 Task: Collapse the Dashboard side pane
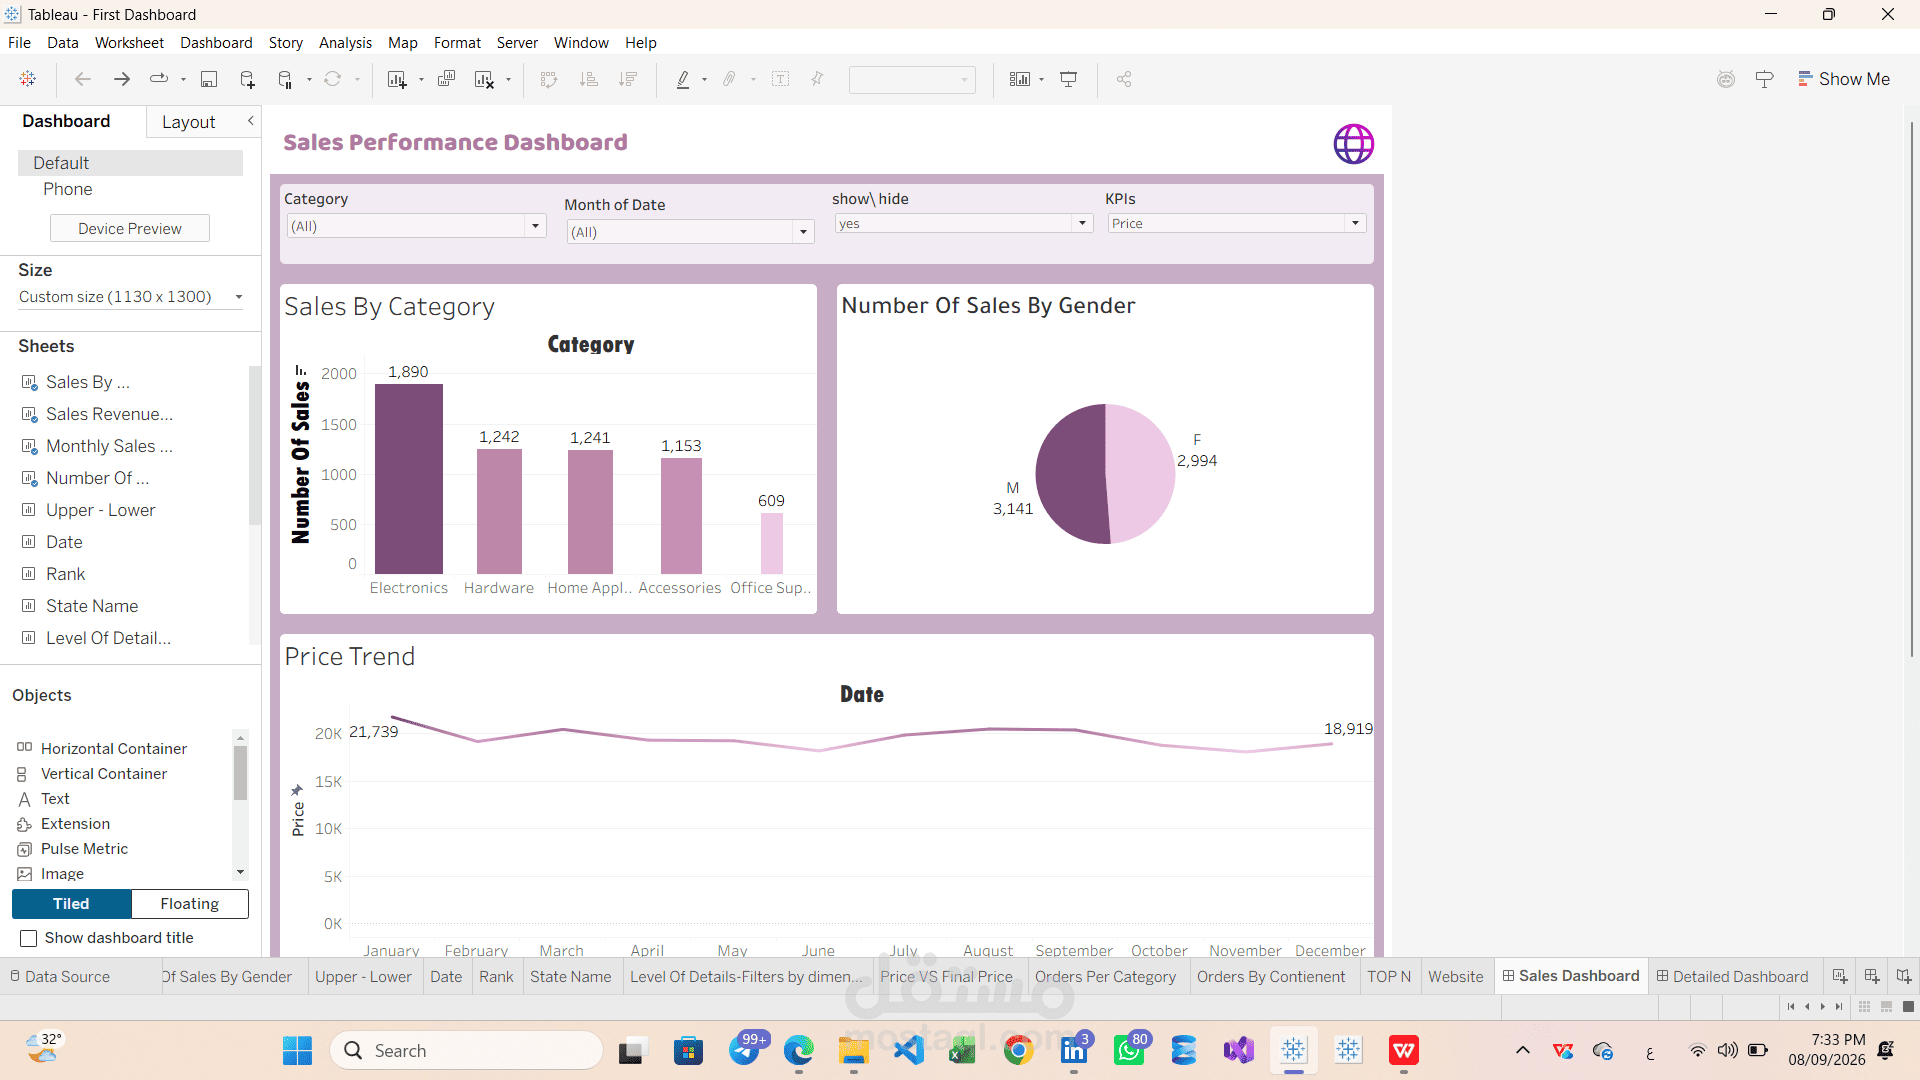click(250, 121)
